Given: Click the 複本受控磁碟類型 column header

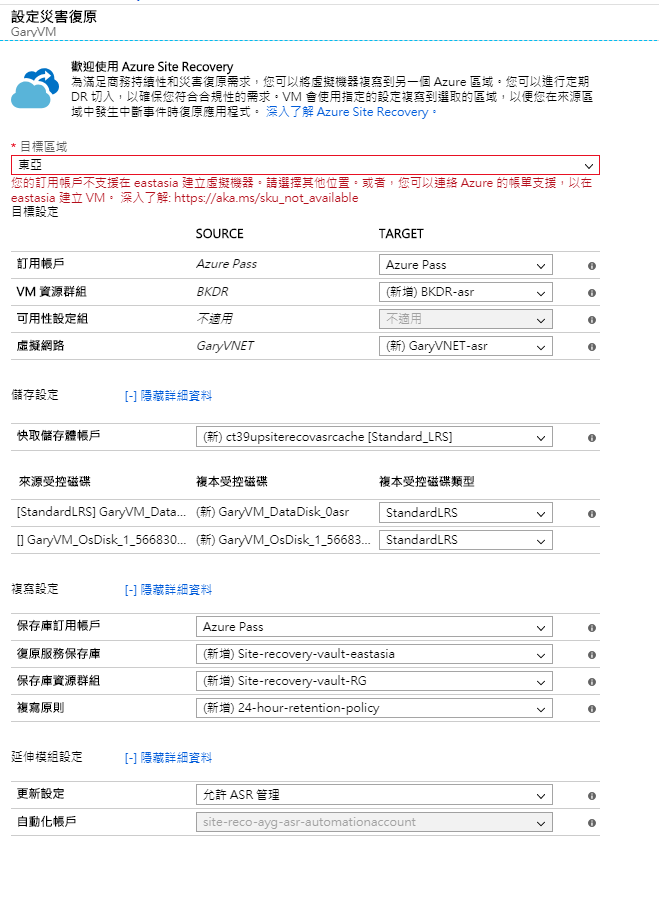Looking at the screenshot, I should pos(427,482).
